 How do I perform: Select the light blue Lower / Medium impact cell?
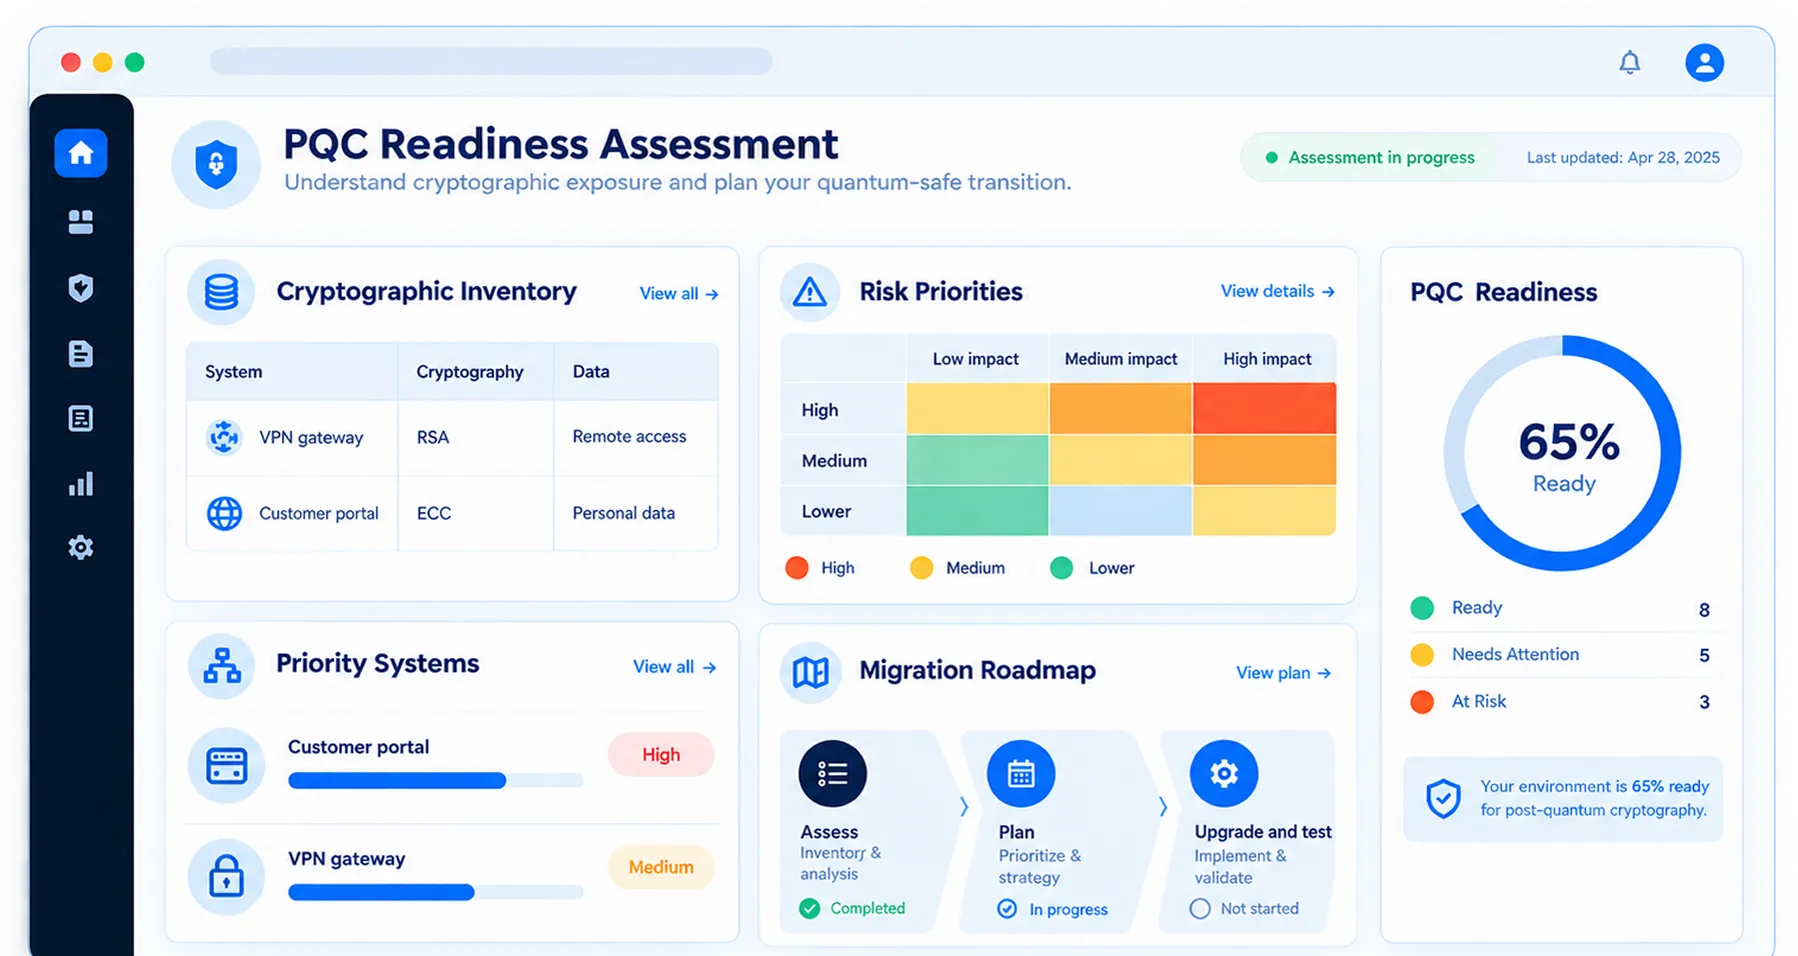(1120, 511)
